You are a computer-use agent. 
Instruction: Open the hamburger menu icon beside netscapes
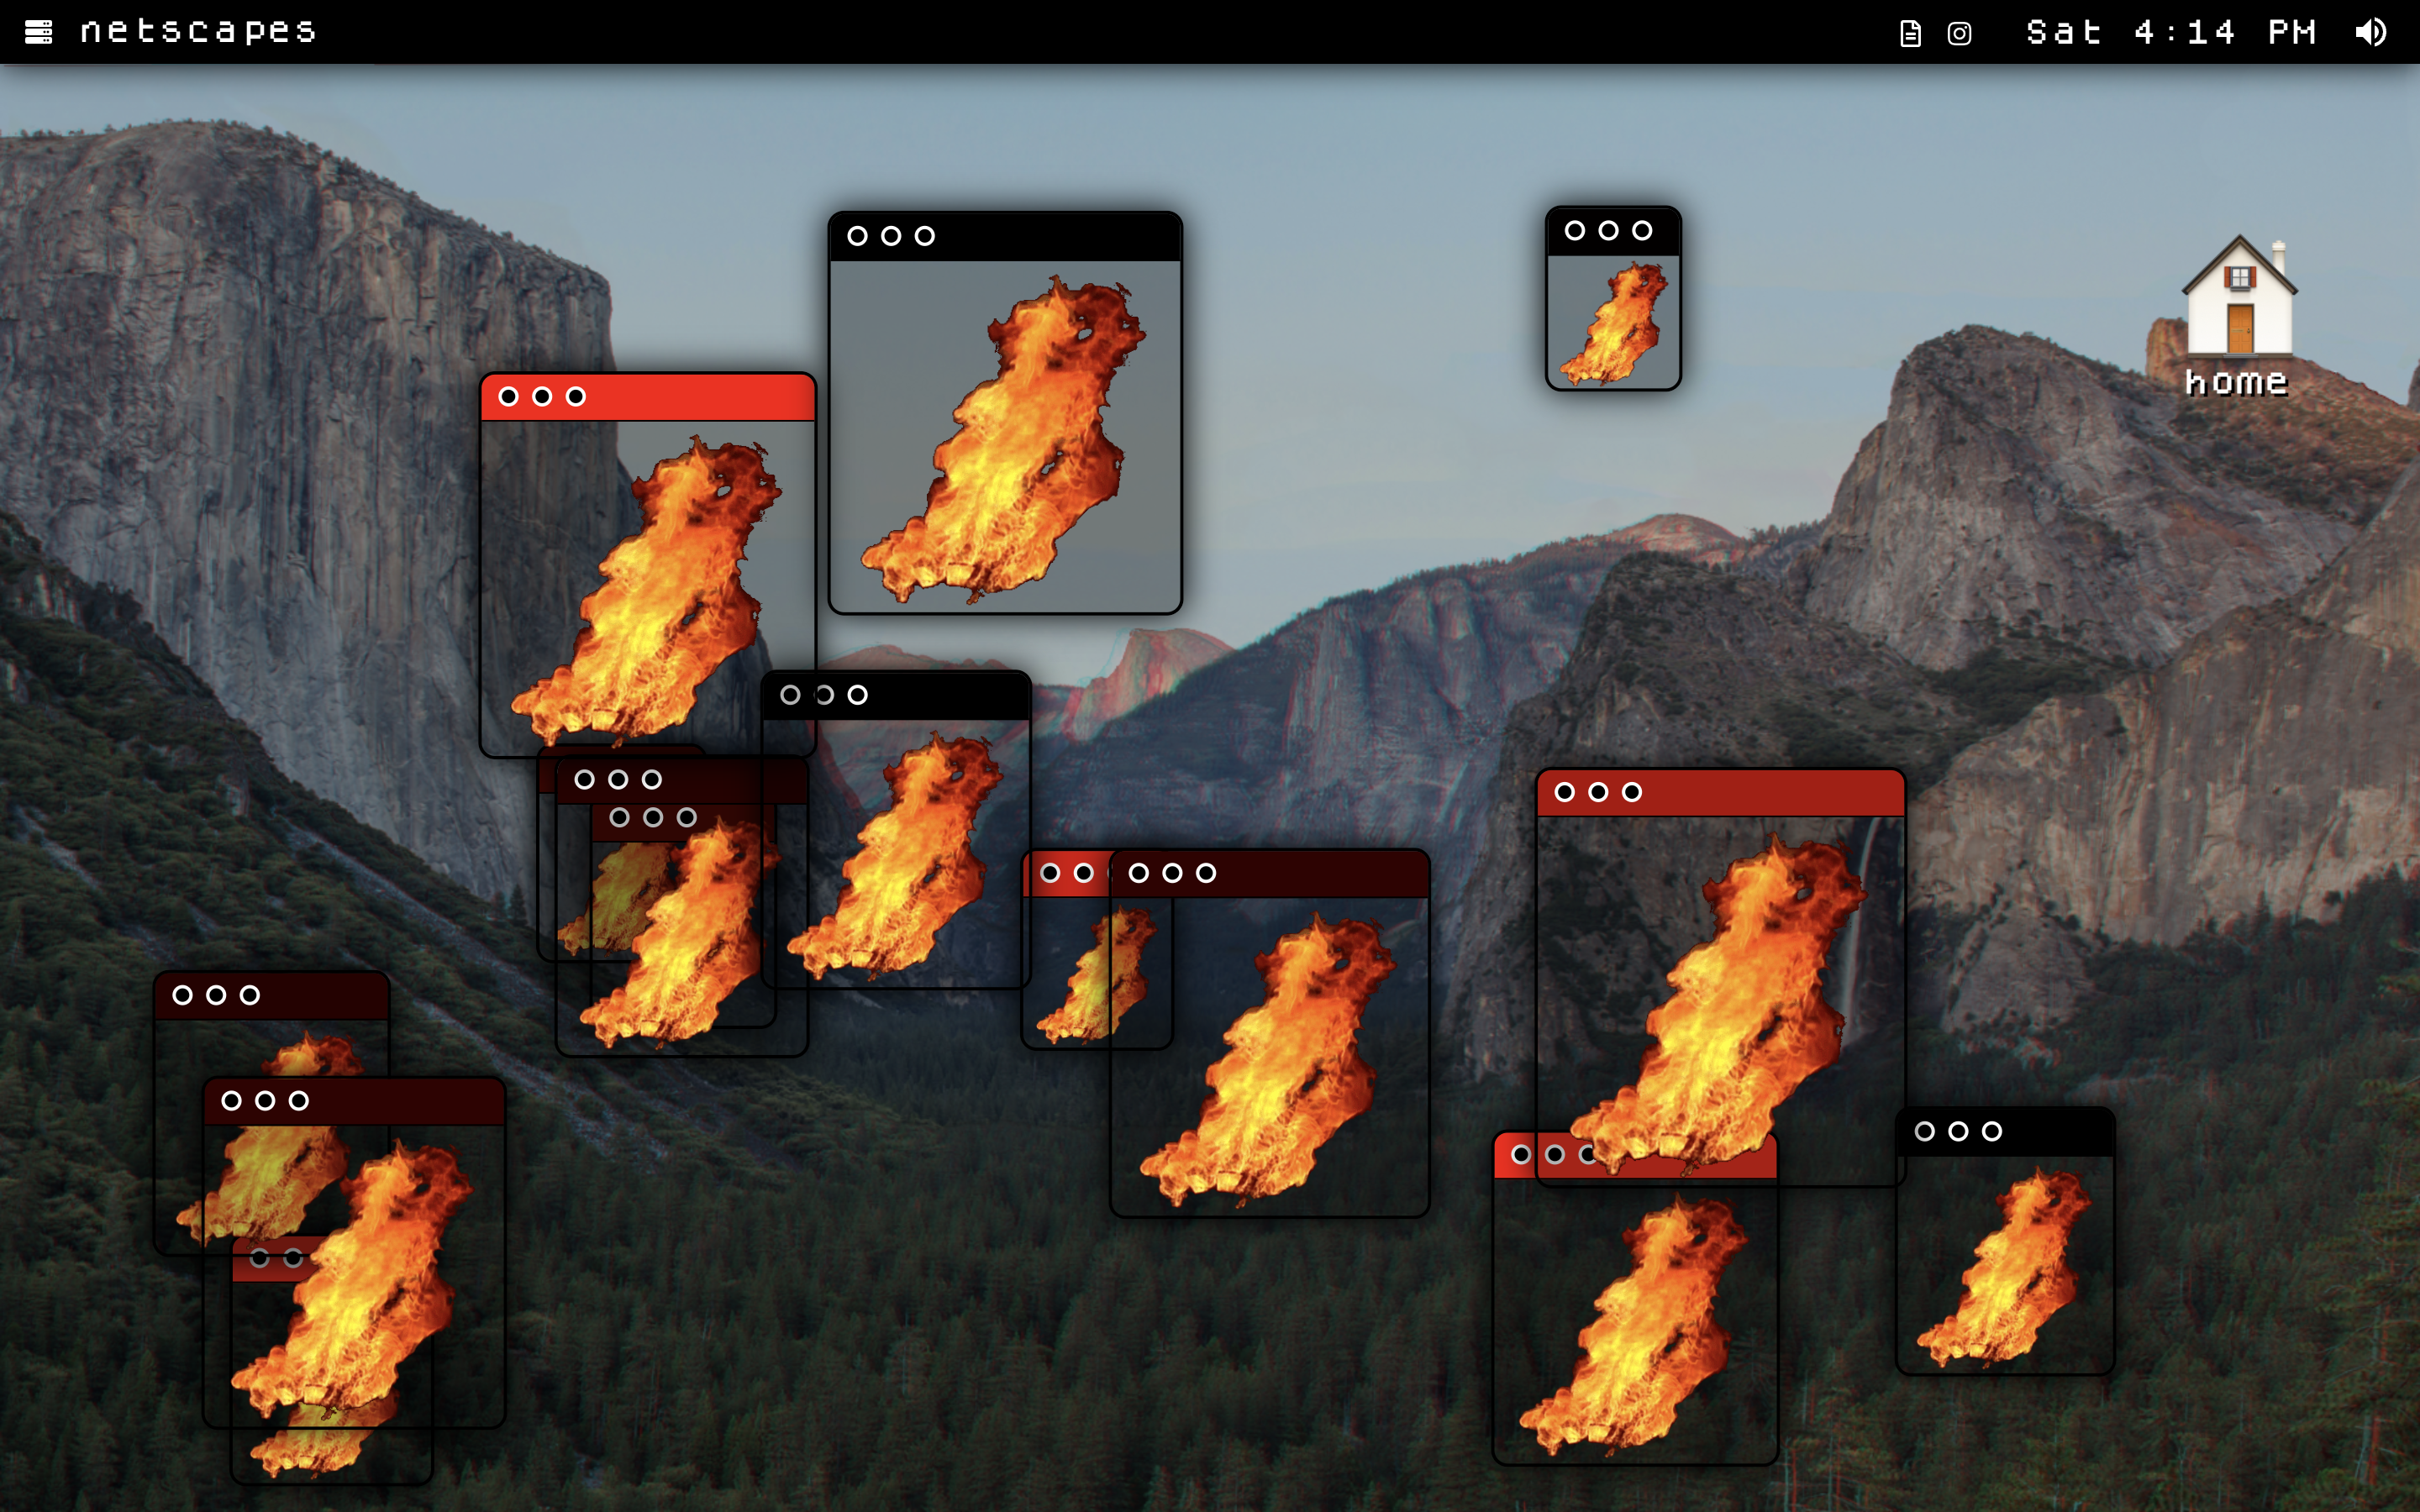pos(38,32)
